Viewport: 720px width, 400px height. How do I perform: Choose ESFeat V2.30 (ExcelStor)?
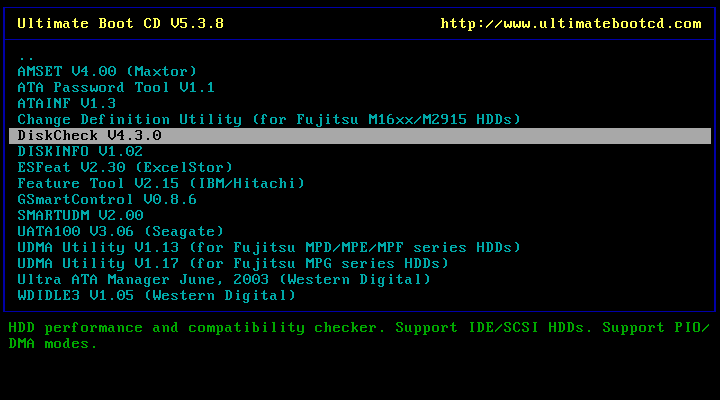click(x=125, y=168)
